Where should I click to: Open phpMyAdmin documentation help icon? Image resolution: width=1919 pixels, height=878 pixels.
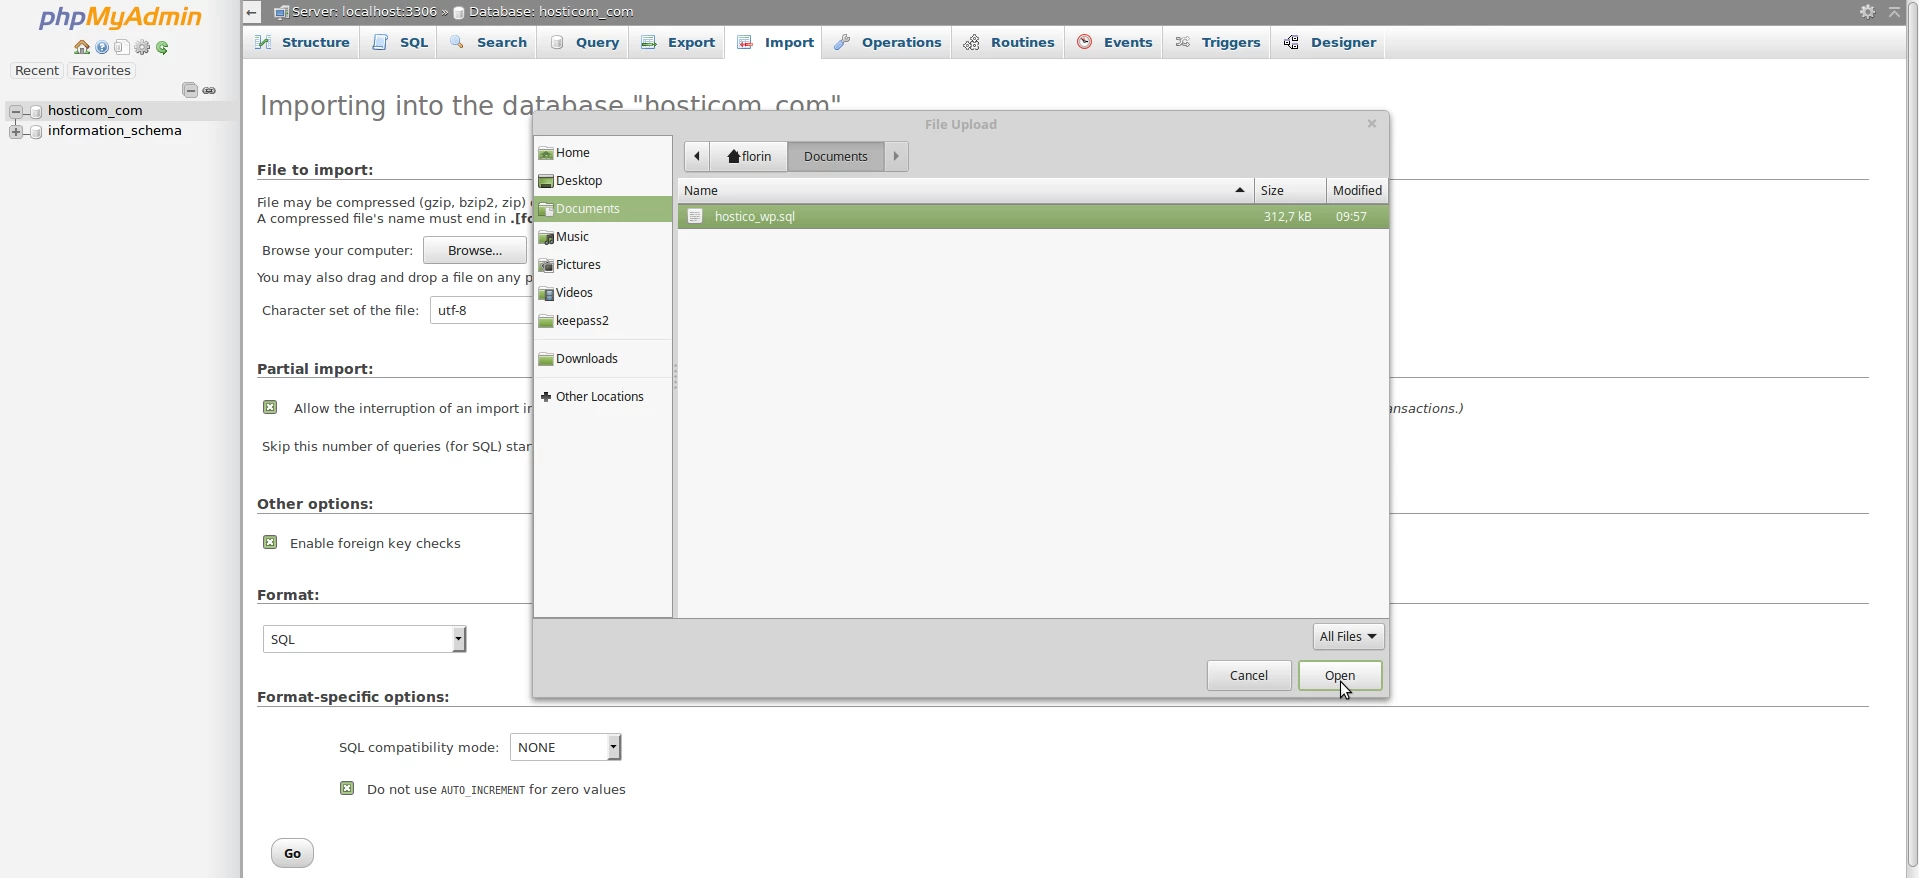[102, 48]
